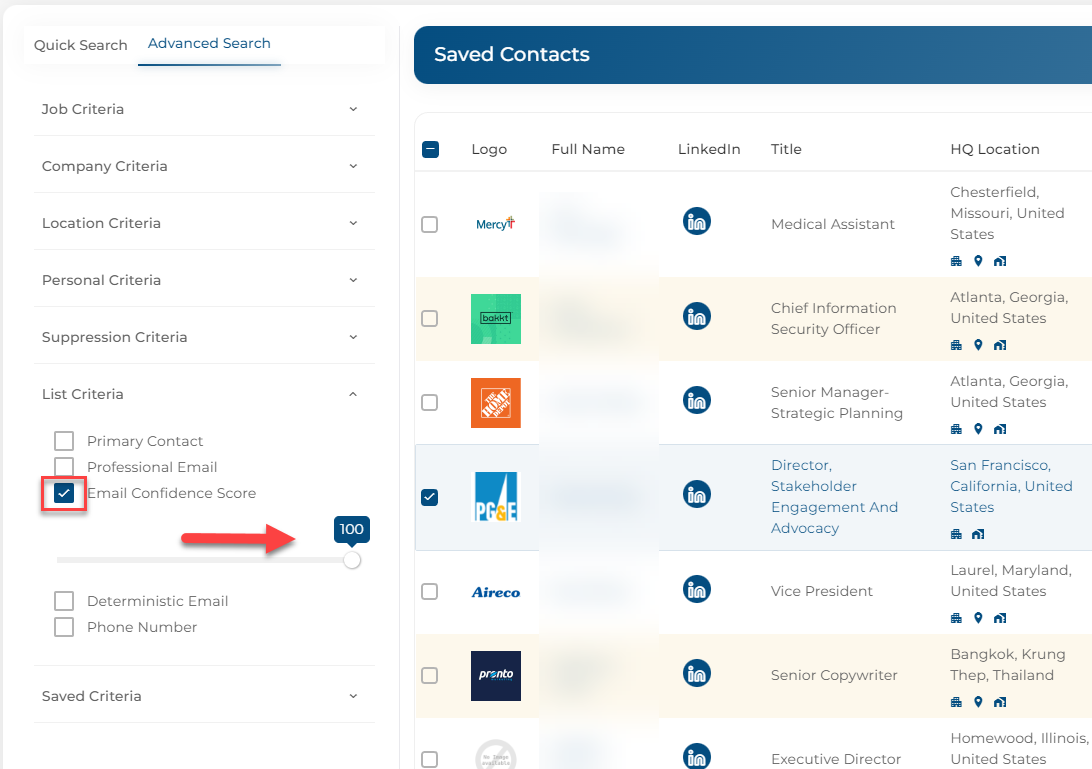Click the Senior Copywriter title text

point(834,675)
